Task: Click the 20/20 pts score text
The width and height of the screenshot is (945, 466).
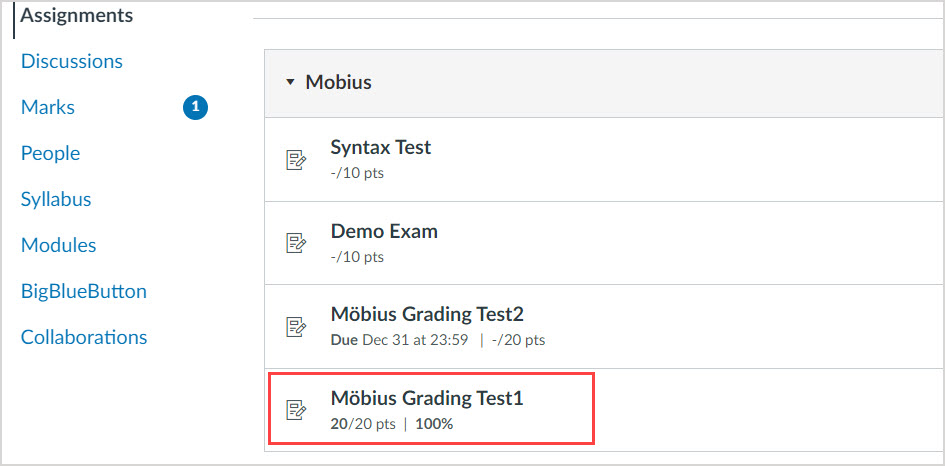Action: click(362, 424)
